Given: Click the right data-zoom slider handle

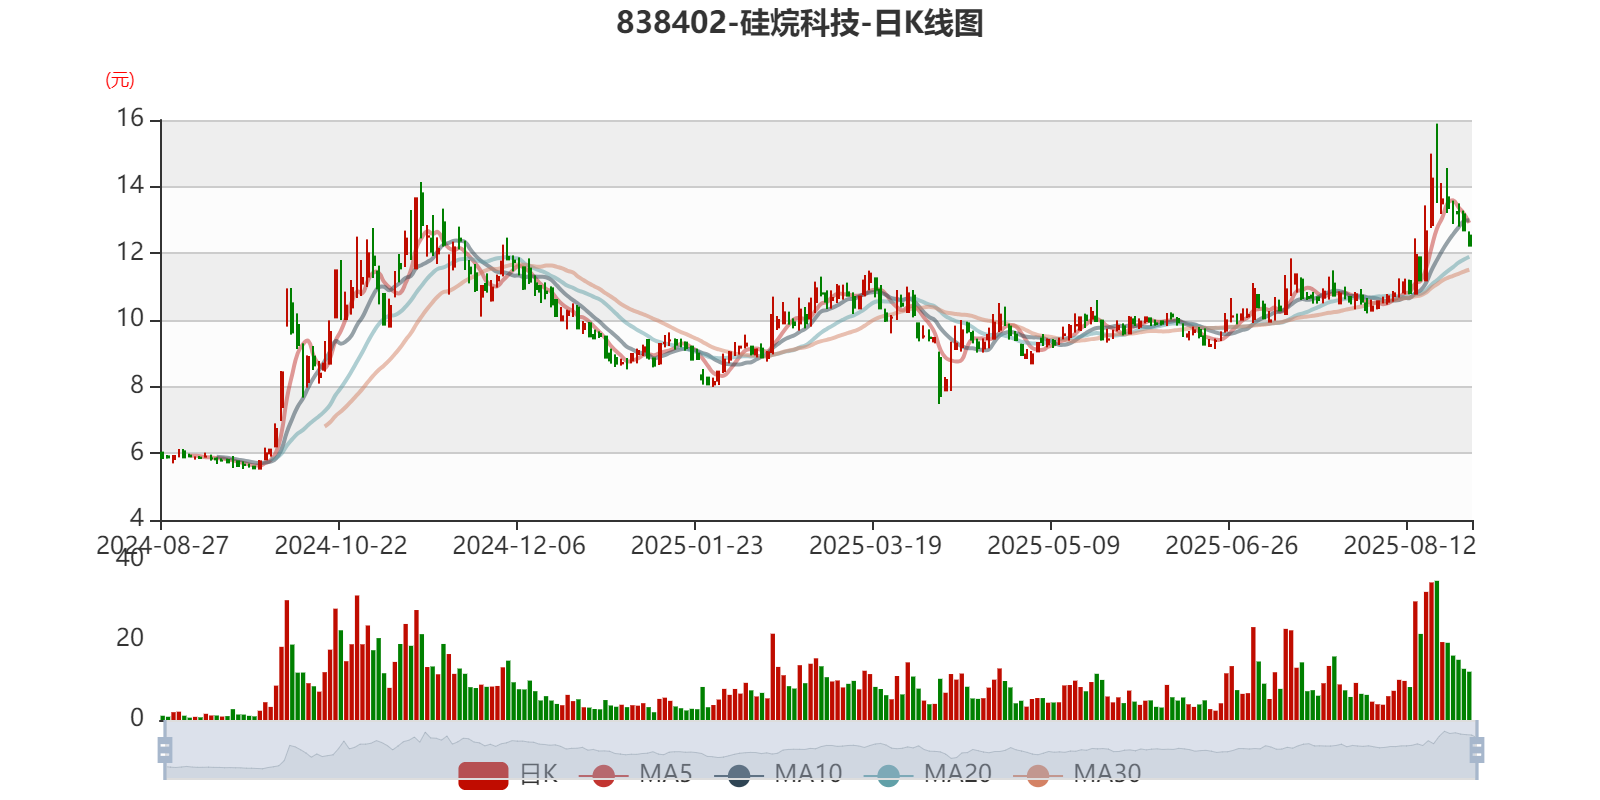Looking at the screenshot, I should [x=1477, y=749].
